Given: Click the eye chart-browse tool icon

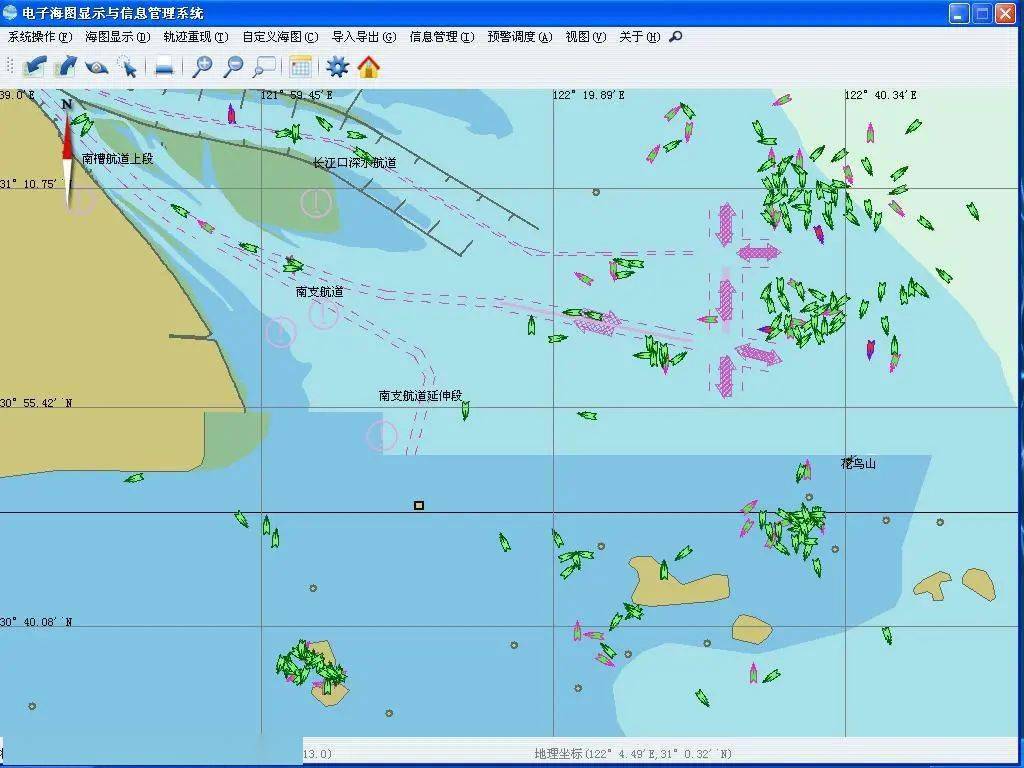Looking at the screenshot, I should click(97, 67).
